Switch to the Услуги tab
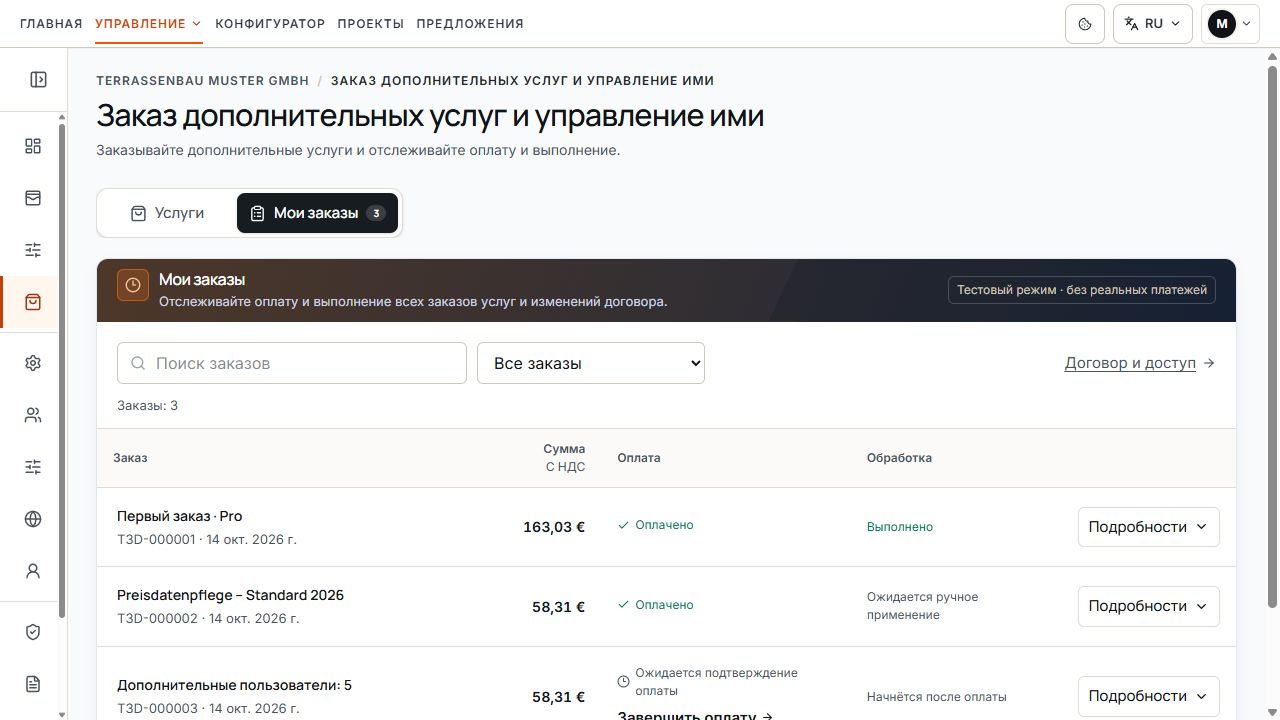Image resolution: width=1280 pixels, height=720 pixels. tap(167, 213)
